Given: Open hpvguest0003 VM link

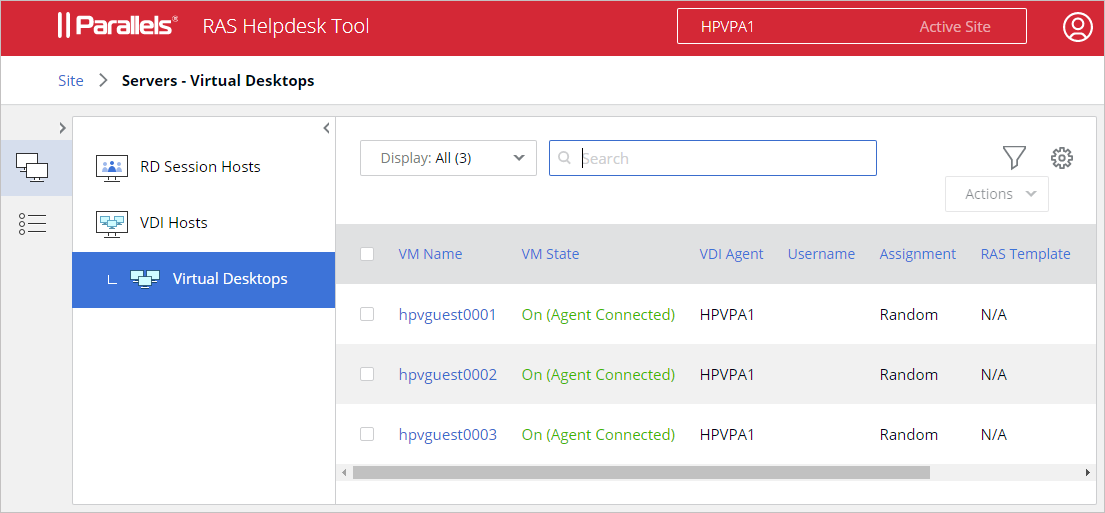Looking at the screenshot, I should pos(447,434).
